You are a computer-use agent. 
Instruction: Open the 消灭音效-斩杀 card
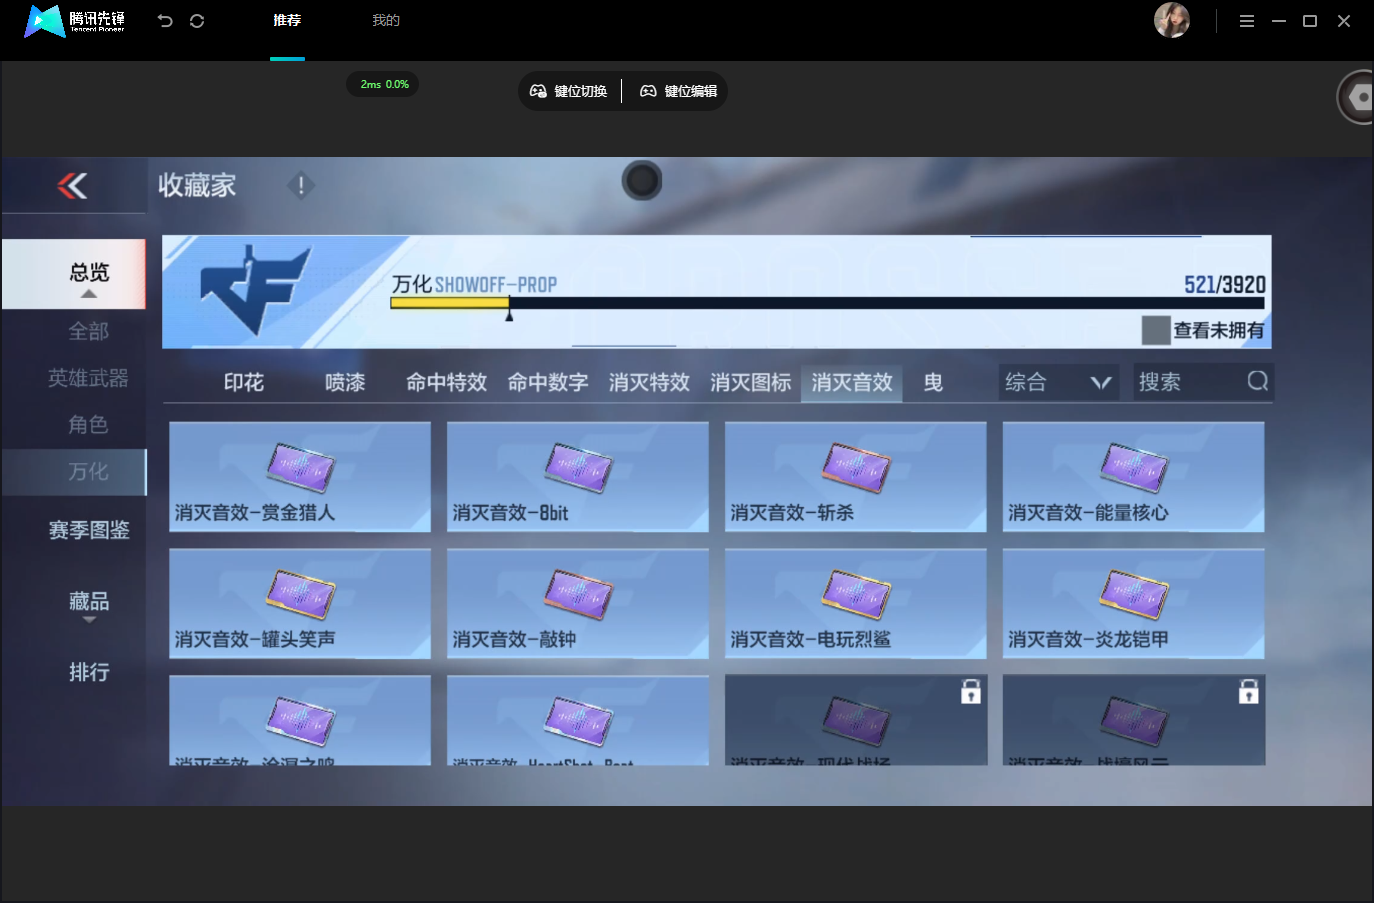856,476
